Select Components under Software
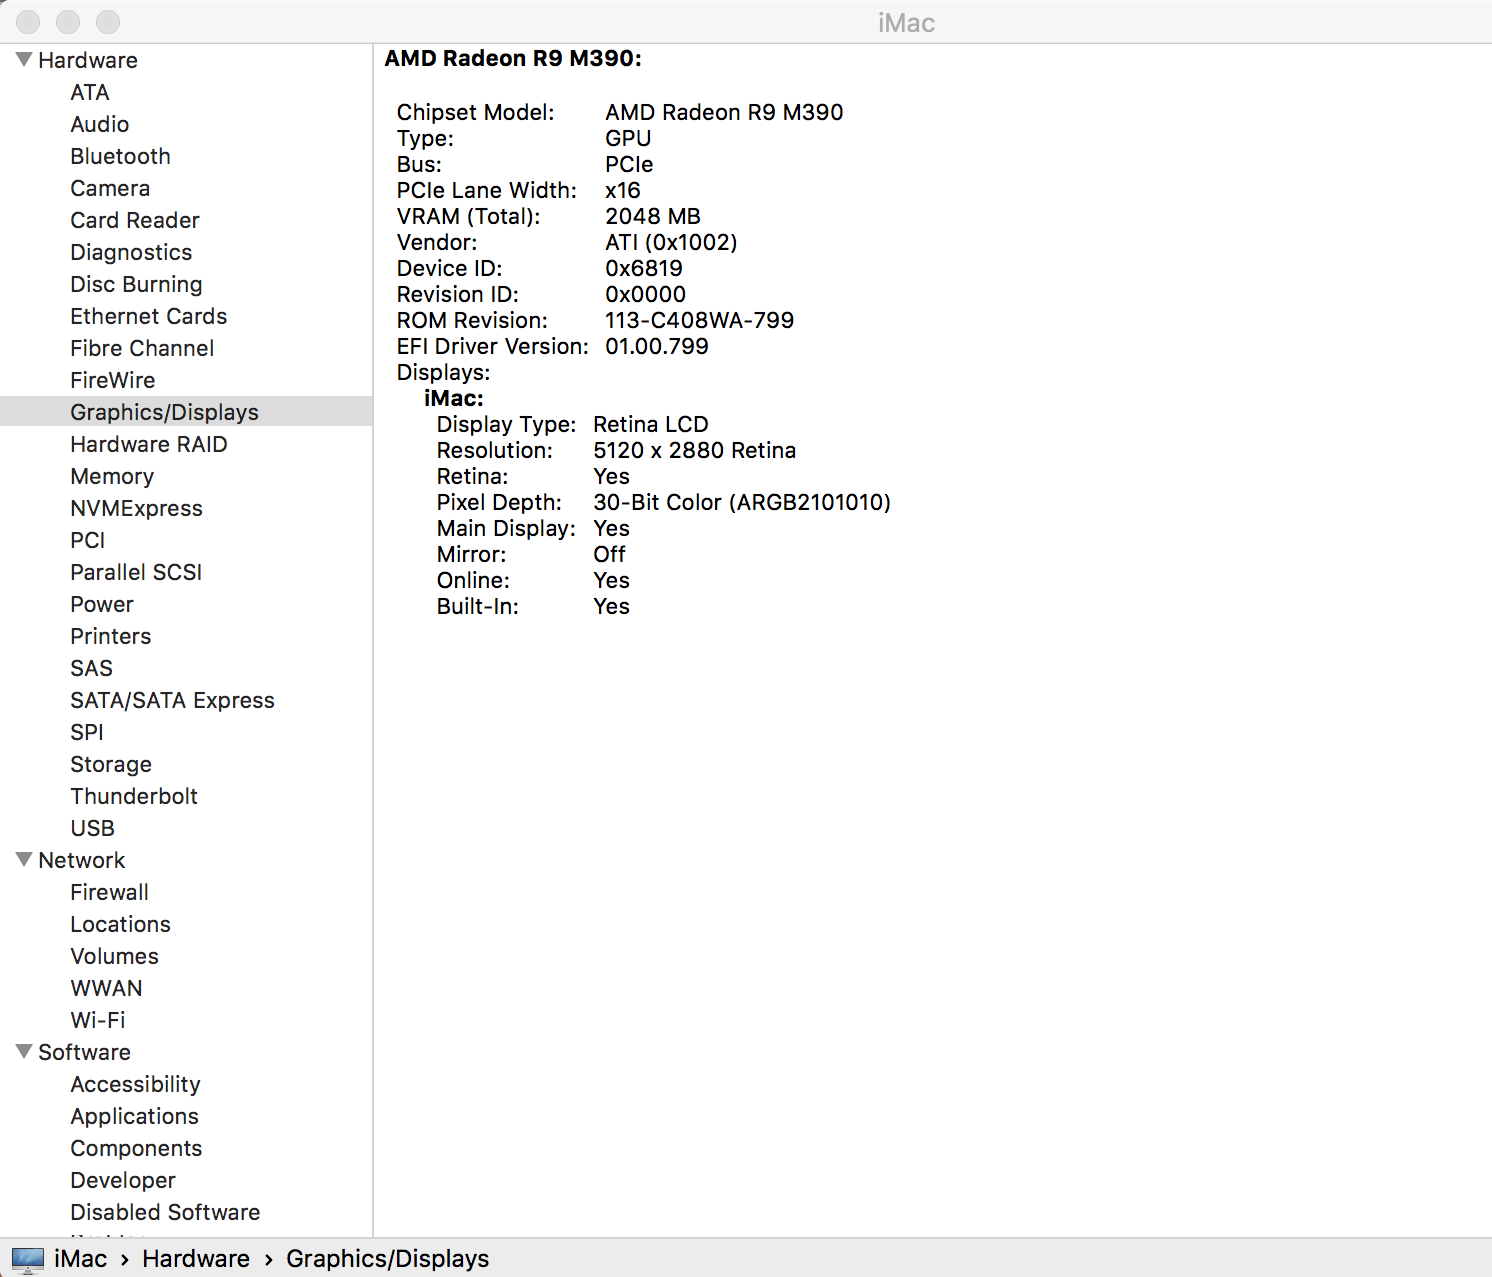This screenshot has height=1277, width=1492. pyautogui.click(x=136, y=1148)
